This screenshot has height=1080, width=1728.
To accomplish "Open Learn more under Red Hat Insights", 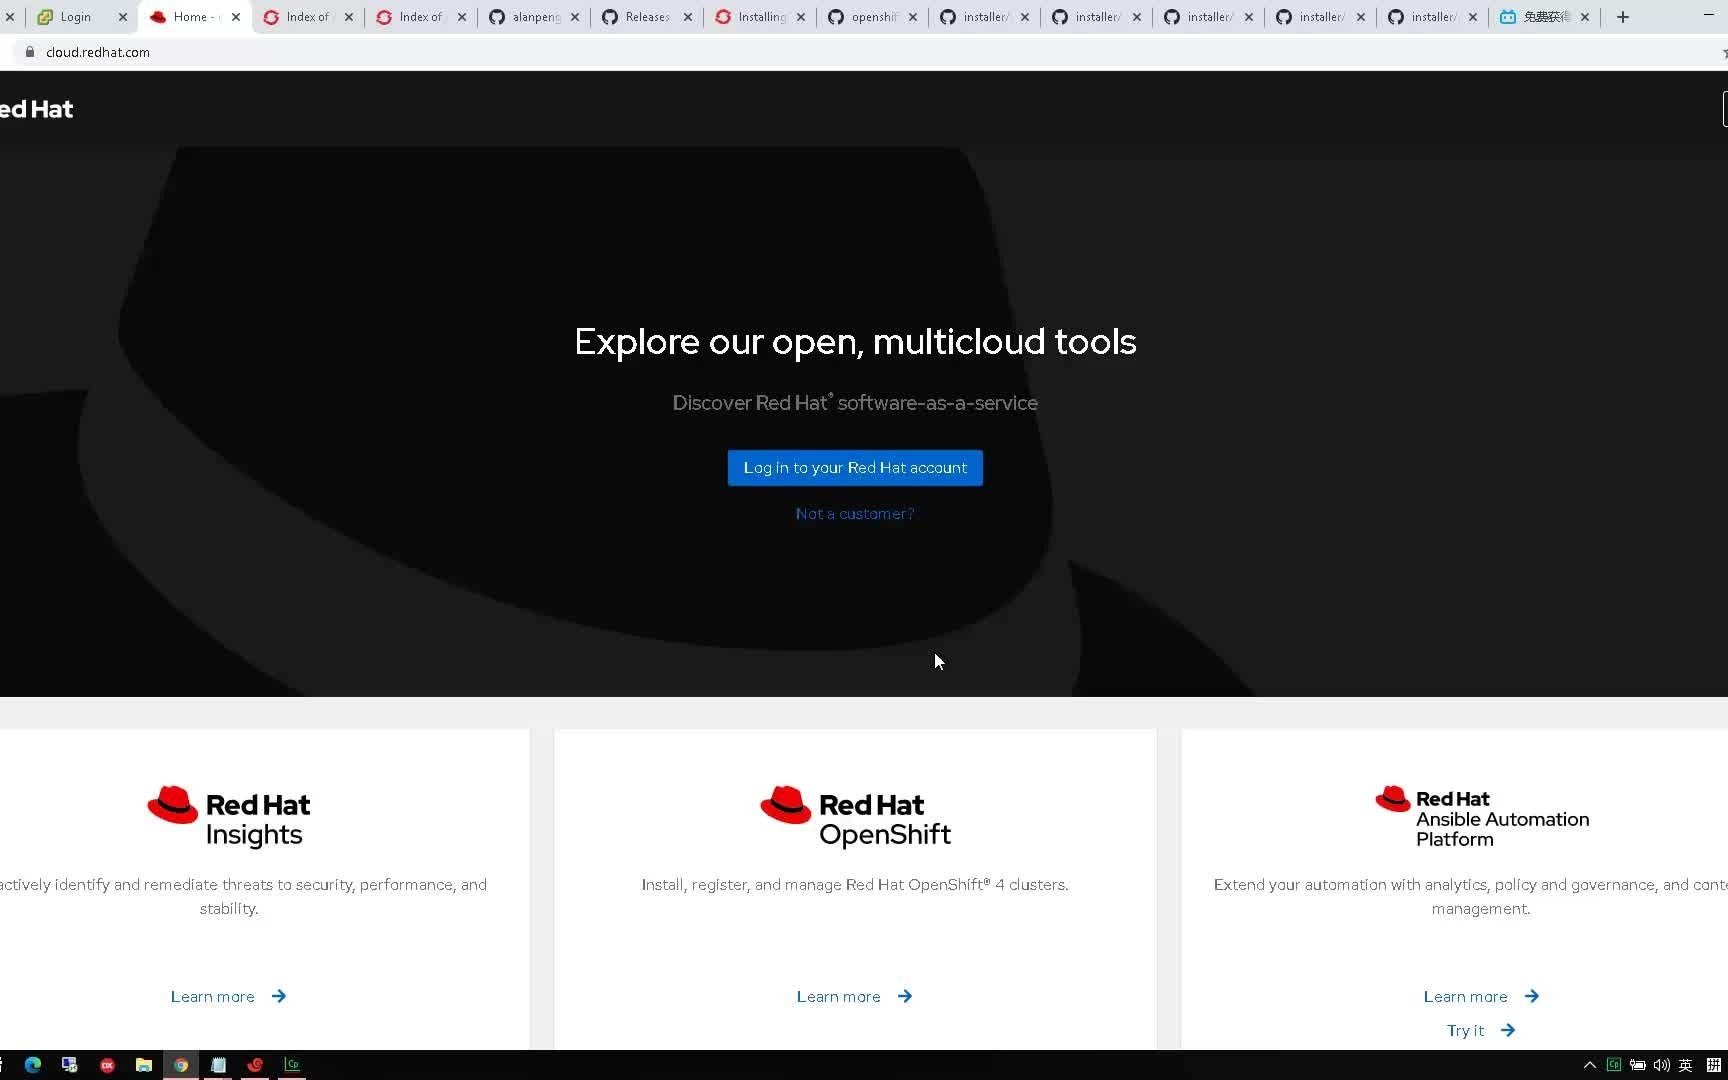I will pos(212,997).
